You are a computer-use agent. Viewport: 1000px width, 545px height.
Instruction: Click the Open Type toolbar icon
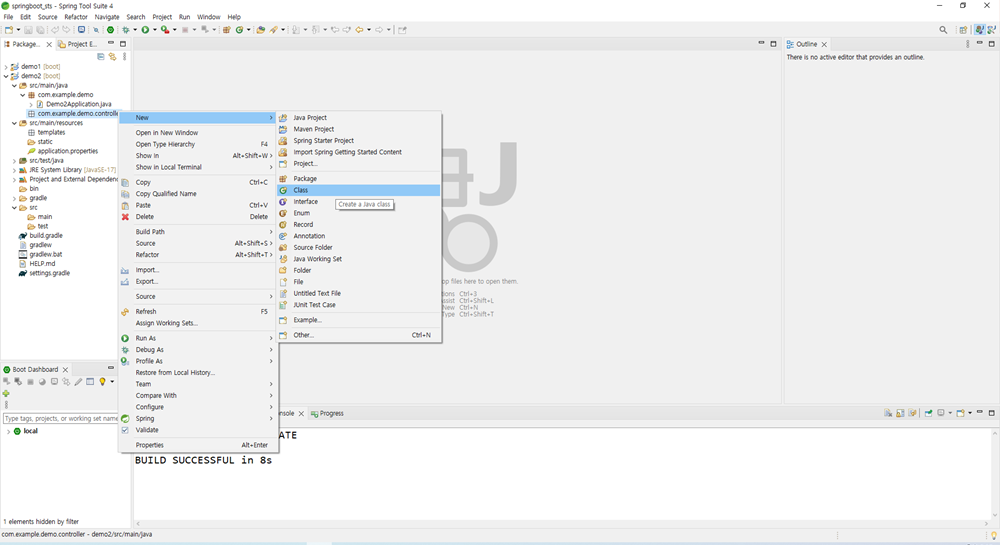260,30
